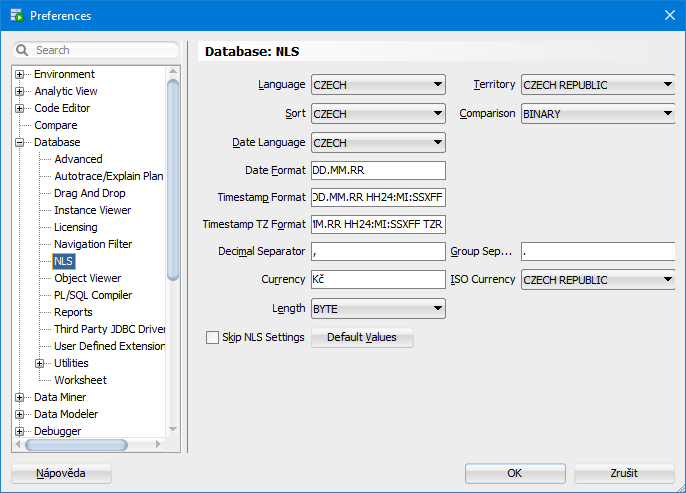Open the Date Language combo box
686x493 pixels.
pos(378,143)
